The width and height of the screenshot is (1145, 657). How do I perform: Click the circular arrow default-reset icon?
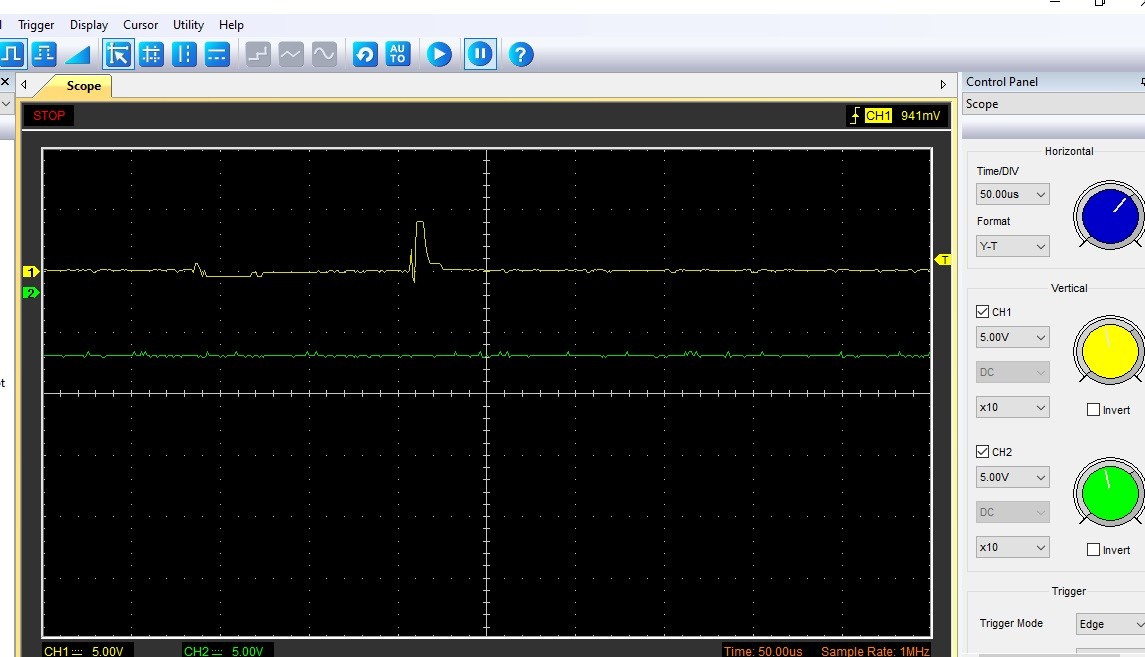(365, 54)
